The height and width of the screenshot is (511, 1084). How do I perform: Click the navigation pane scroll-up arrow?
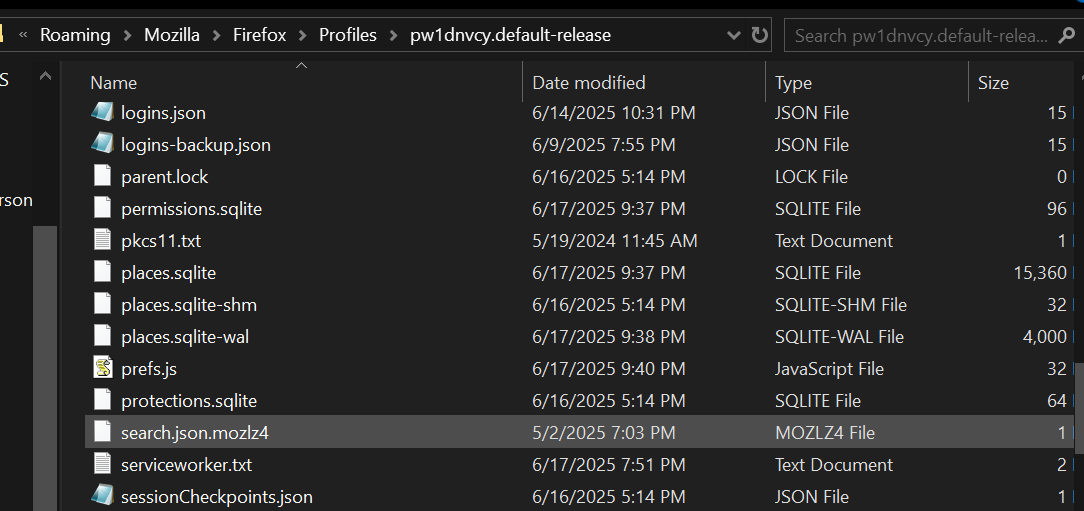45,77
